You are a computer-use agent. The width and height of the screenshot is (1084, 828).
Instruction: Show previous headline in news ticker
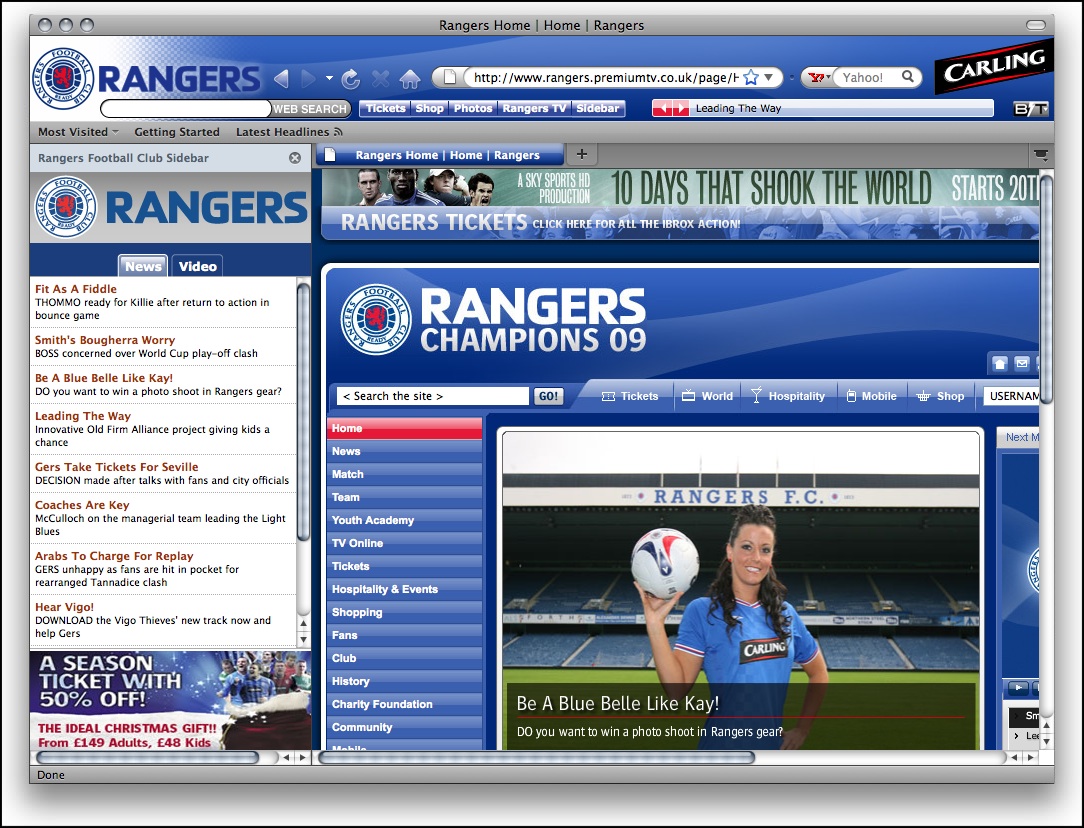click(662, 109)
